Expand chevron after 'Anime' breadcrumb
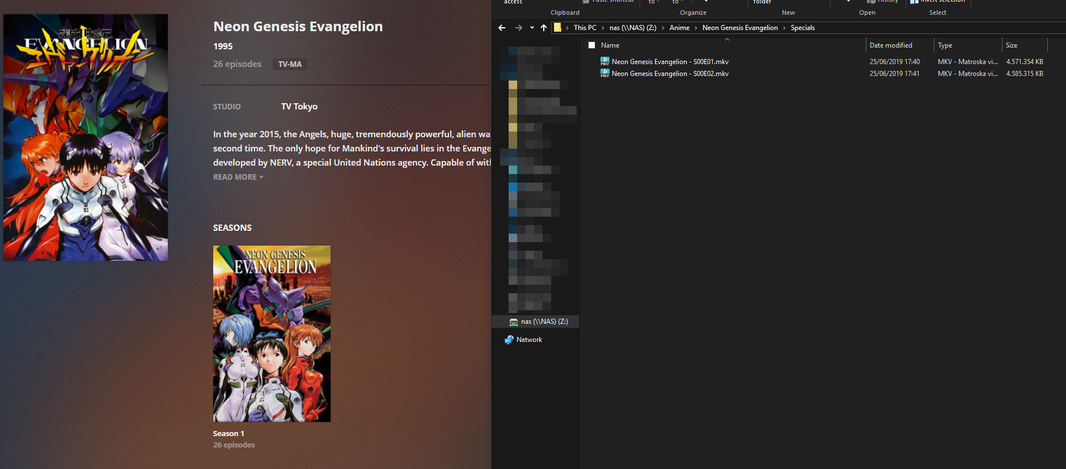Viewport: 1066px width, 469px height. pyautogui.click(x=694, y=28)
